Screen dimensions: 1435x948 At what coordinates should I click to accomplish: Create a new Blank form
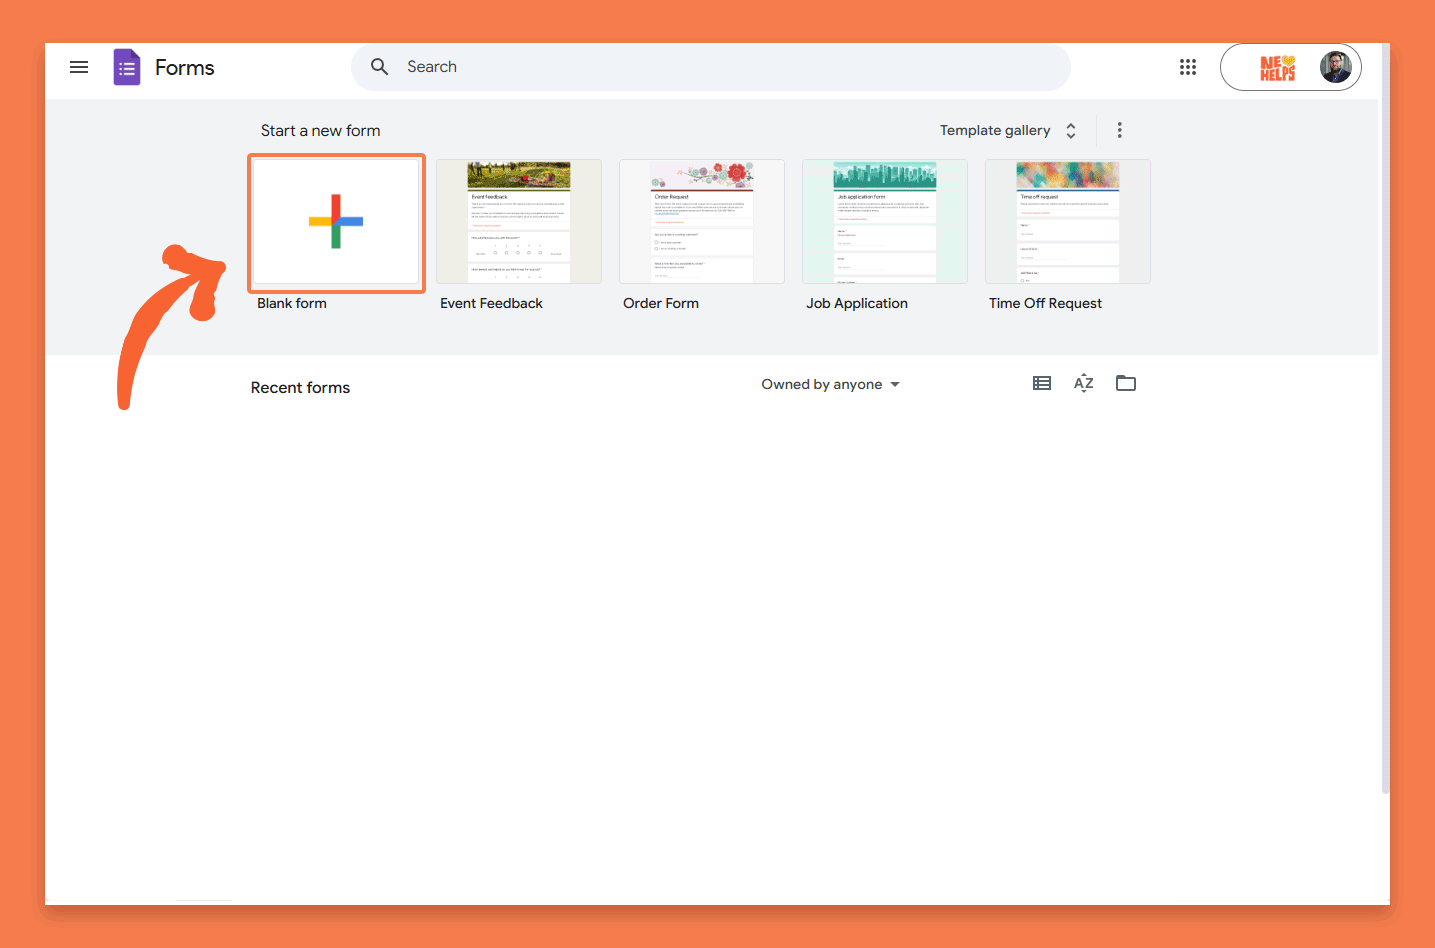coord(336,221)
